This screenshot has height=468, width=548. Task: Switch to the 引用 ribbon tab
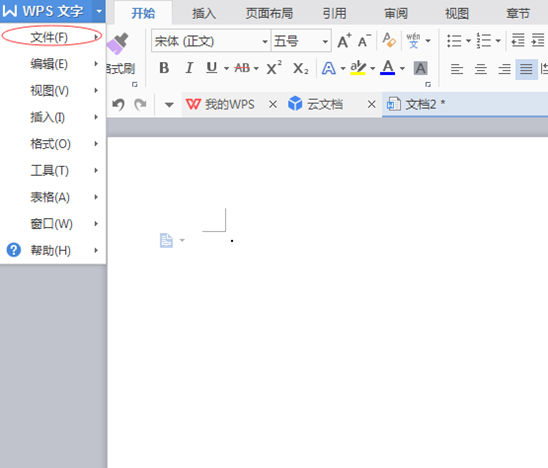pyautogui.click(x=334, y=14)
